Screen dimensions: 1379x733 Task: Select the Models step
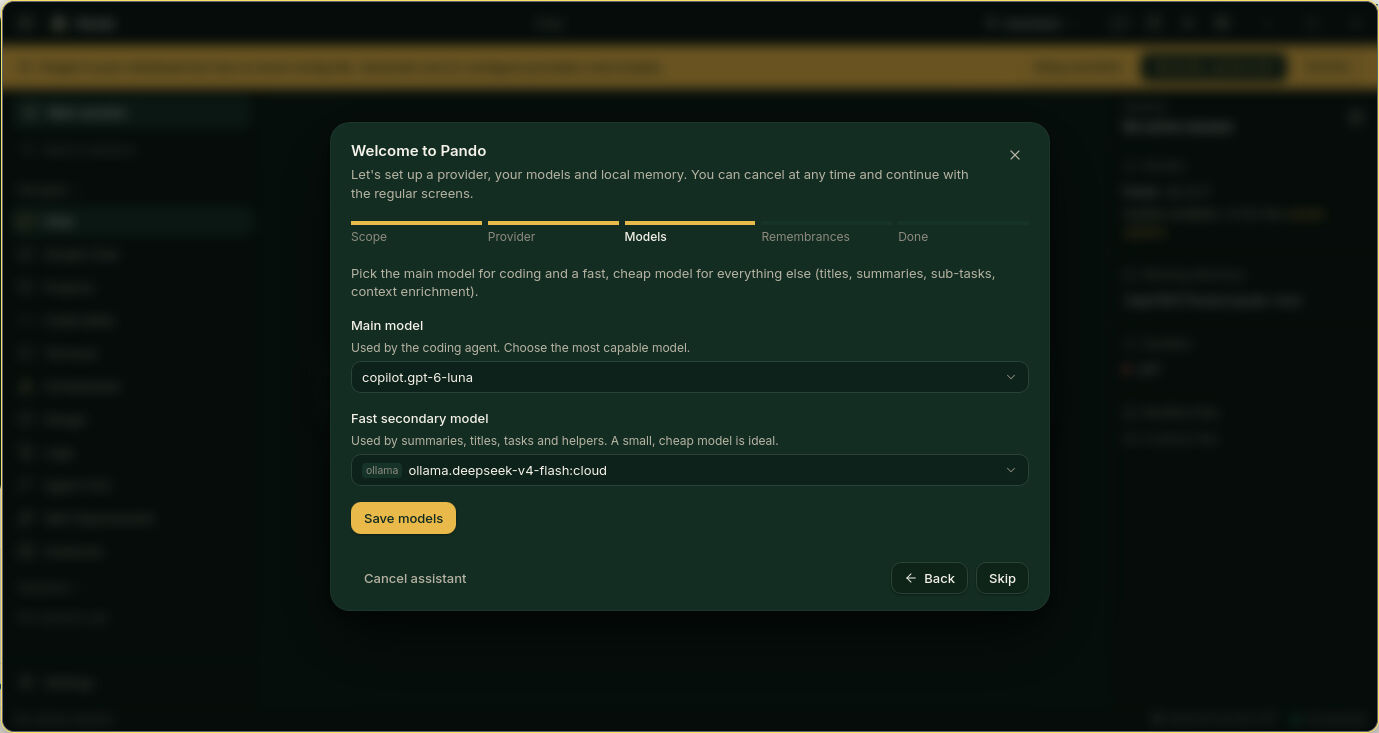(690, 233)
